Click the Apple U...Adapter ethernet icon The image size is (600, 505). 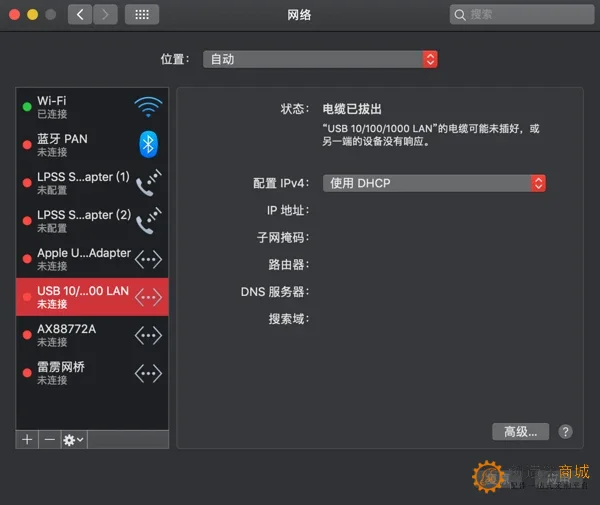[x=148, y=259]
